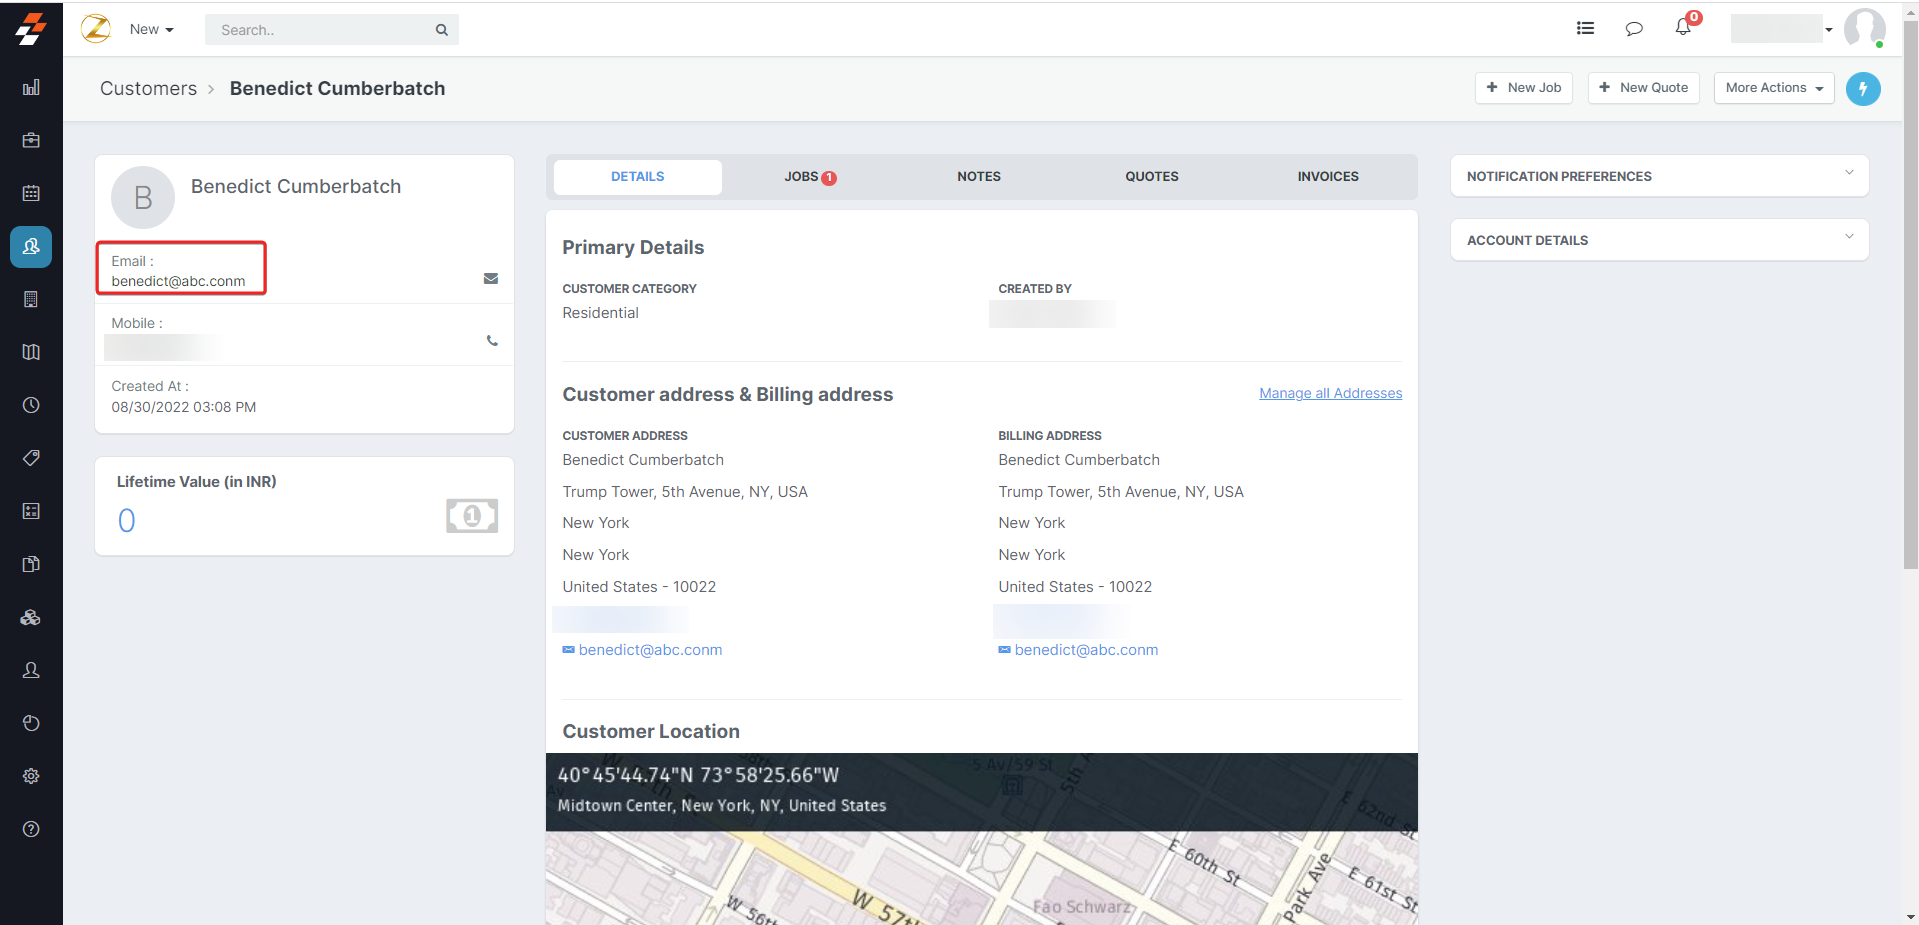Click Manage all Addresses link
This screenshot has height=925, width=1919.
point(1330,393)
